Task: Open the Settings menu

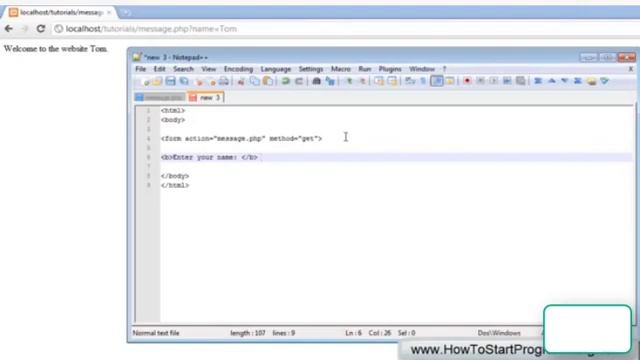Action: (x=311, y=69)
